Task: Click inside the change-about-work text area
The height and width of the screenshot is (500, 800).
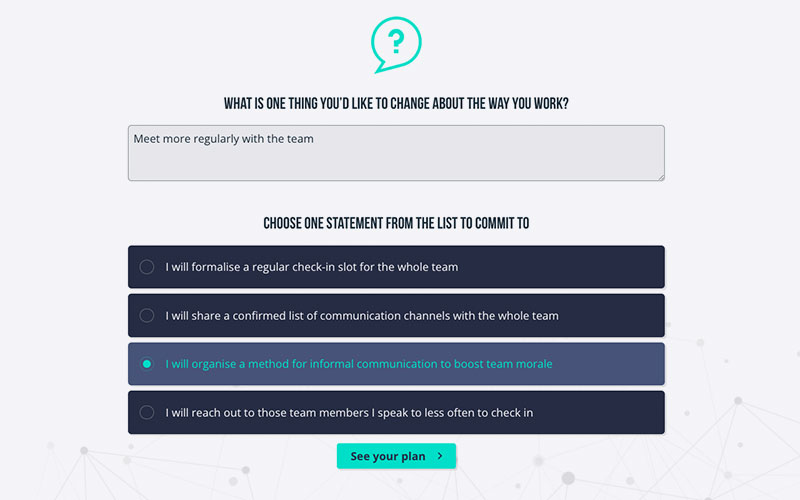Action: [x=396, y=153]
